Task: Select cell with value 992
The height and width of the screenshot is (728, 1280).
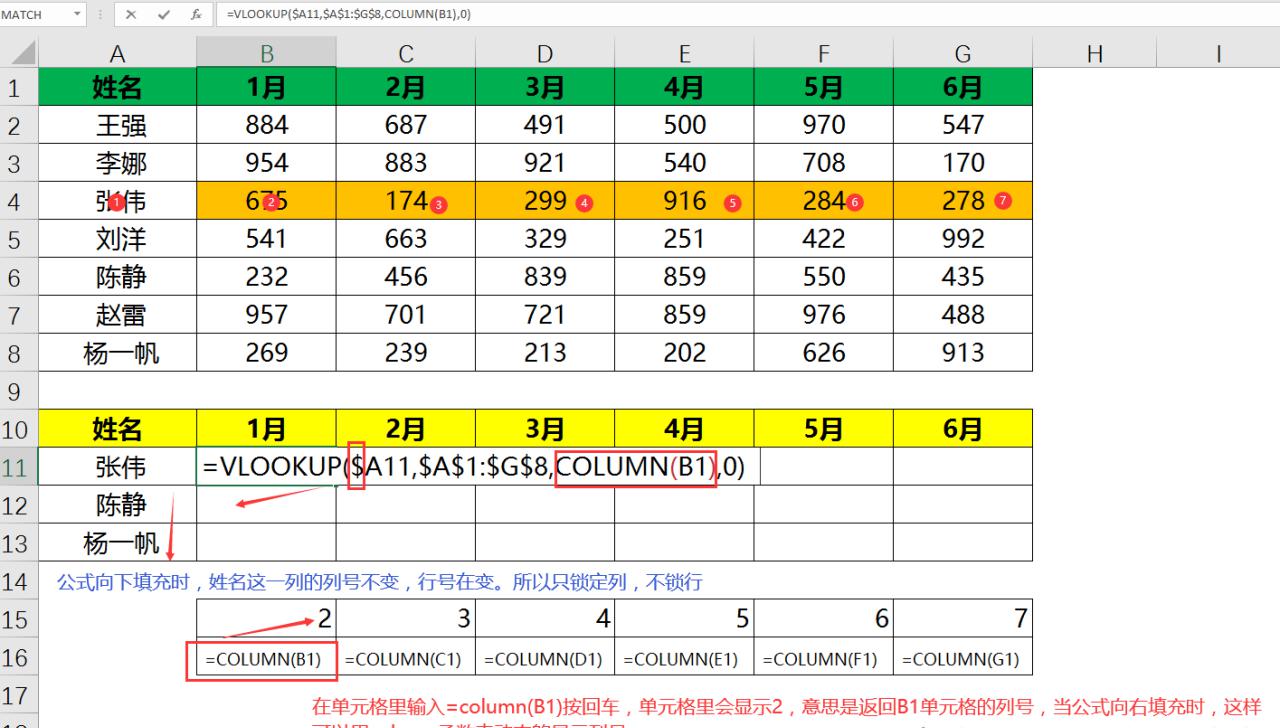Action: pos(963,239)
